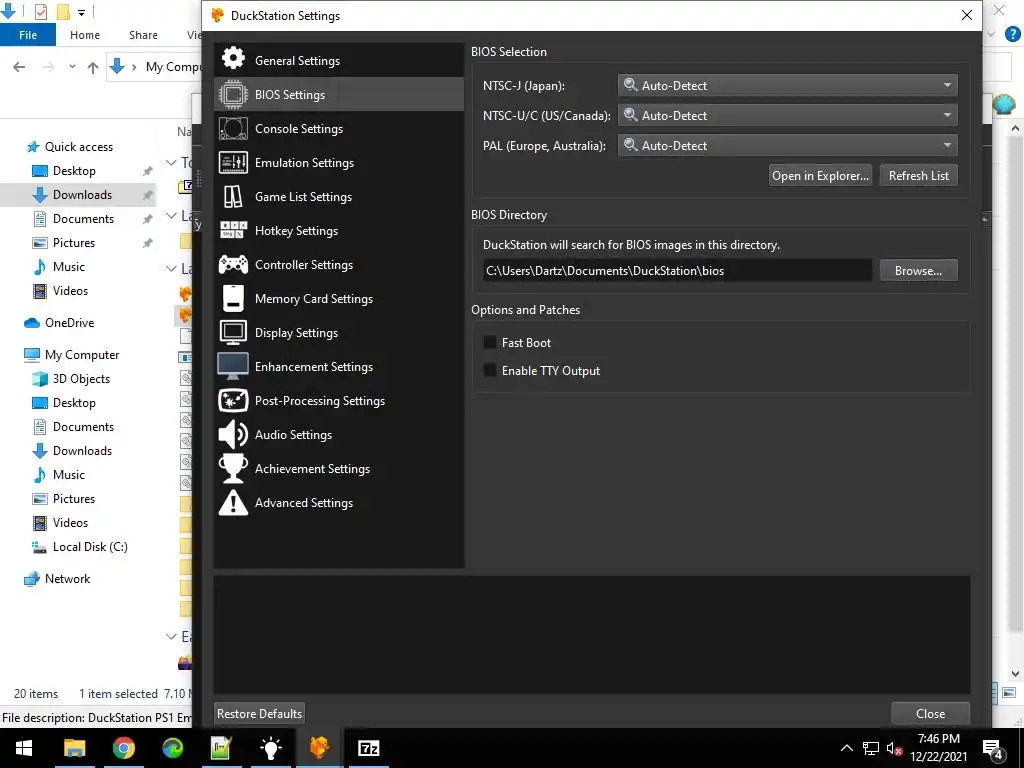This screenshot has width=1024, height=768.
Task: Click the Controller Settings gamepad icon
Action: click(x=233, y=264)
